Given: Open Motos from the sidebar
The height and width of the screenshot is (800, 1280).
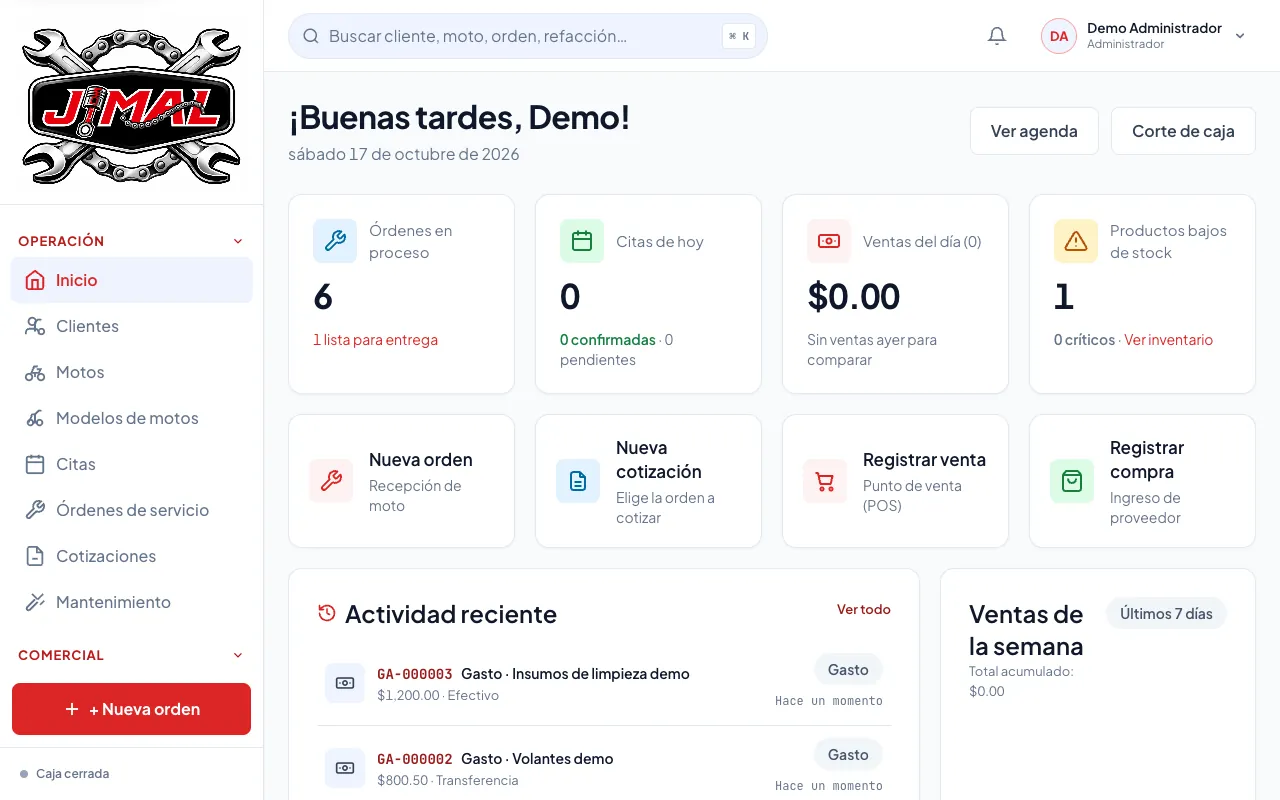Looking at the screenshot, I should (x=131, y=372).
